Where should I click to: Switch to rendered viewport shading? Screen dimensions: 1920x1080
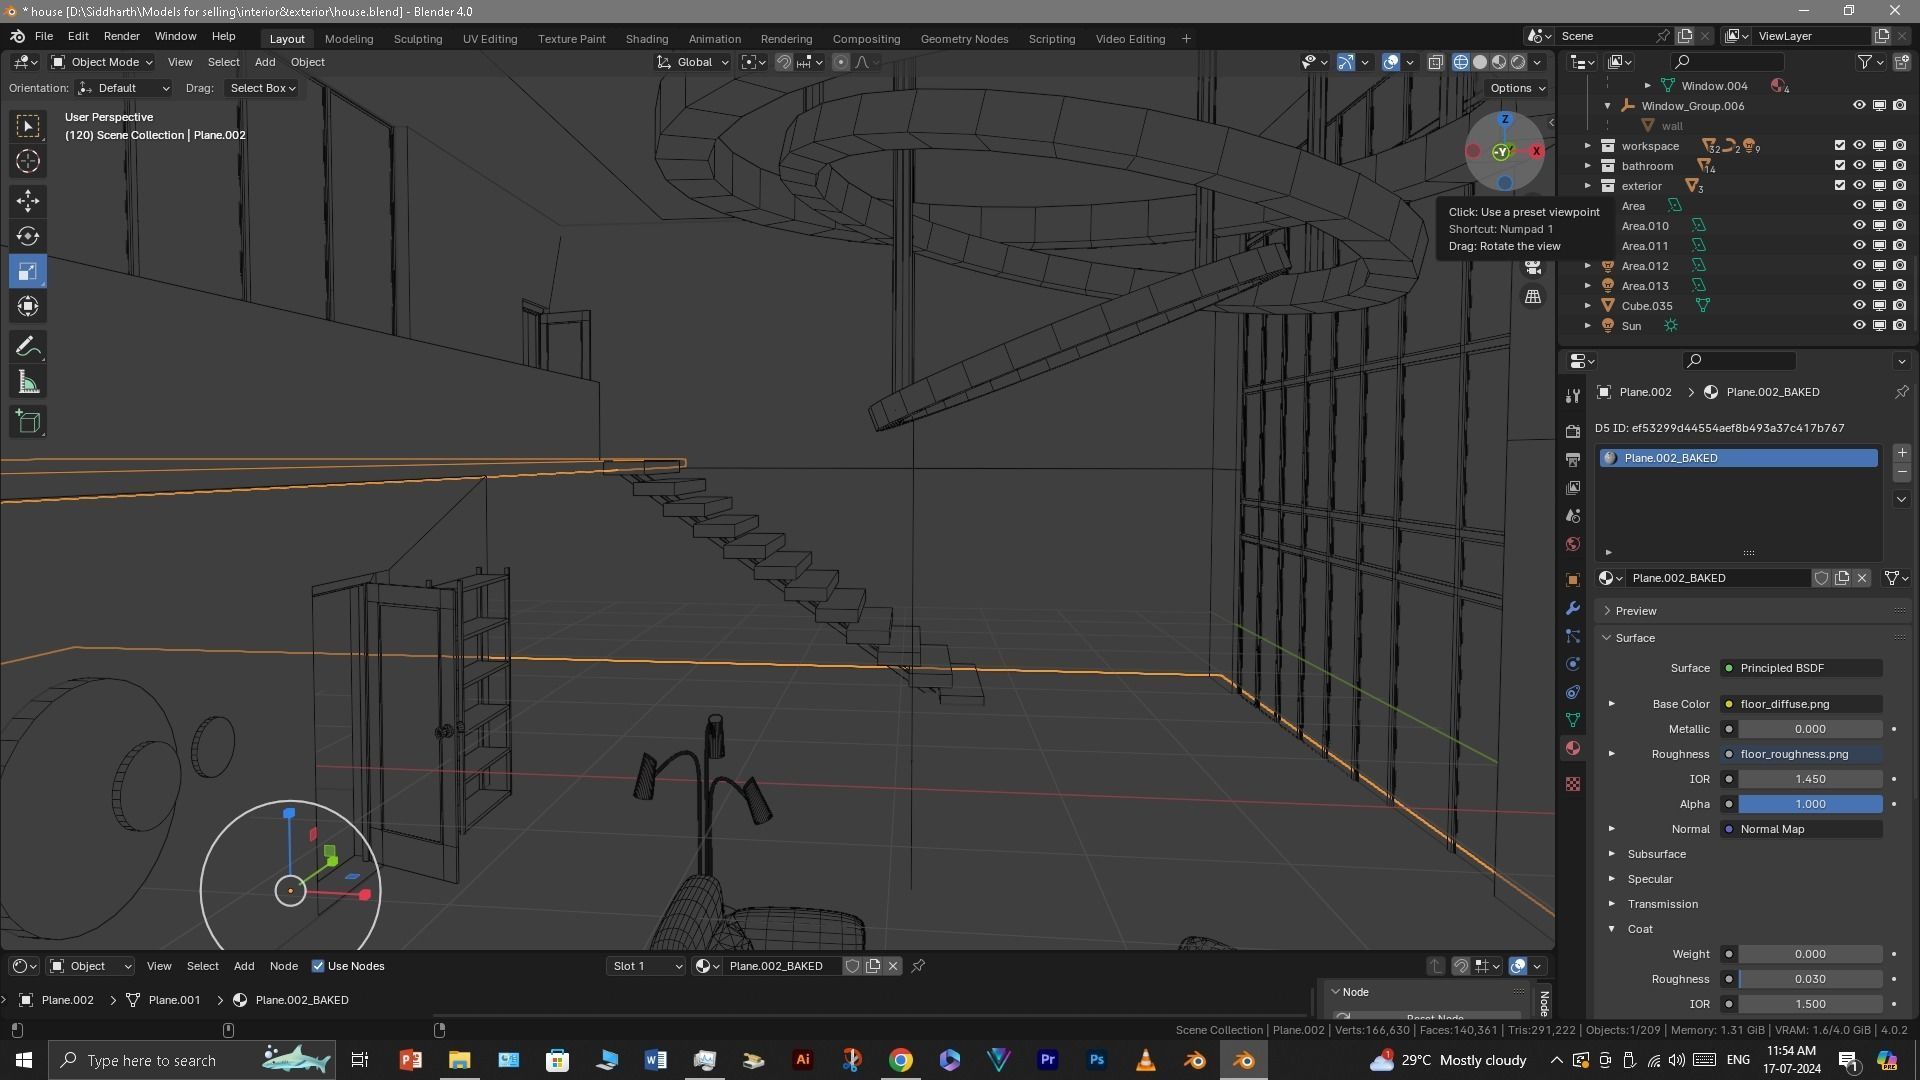[x=1518, y=62]
